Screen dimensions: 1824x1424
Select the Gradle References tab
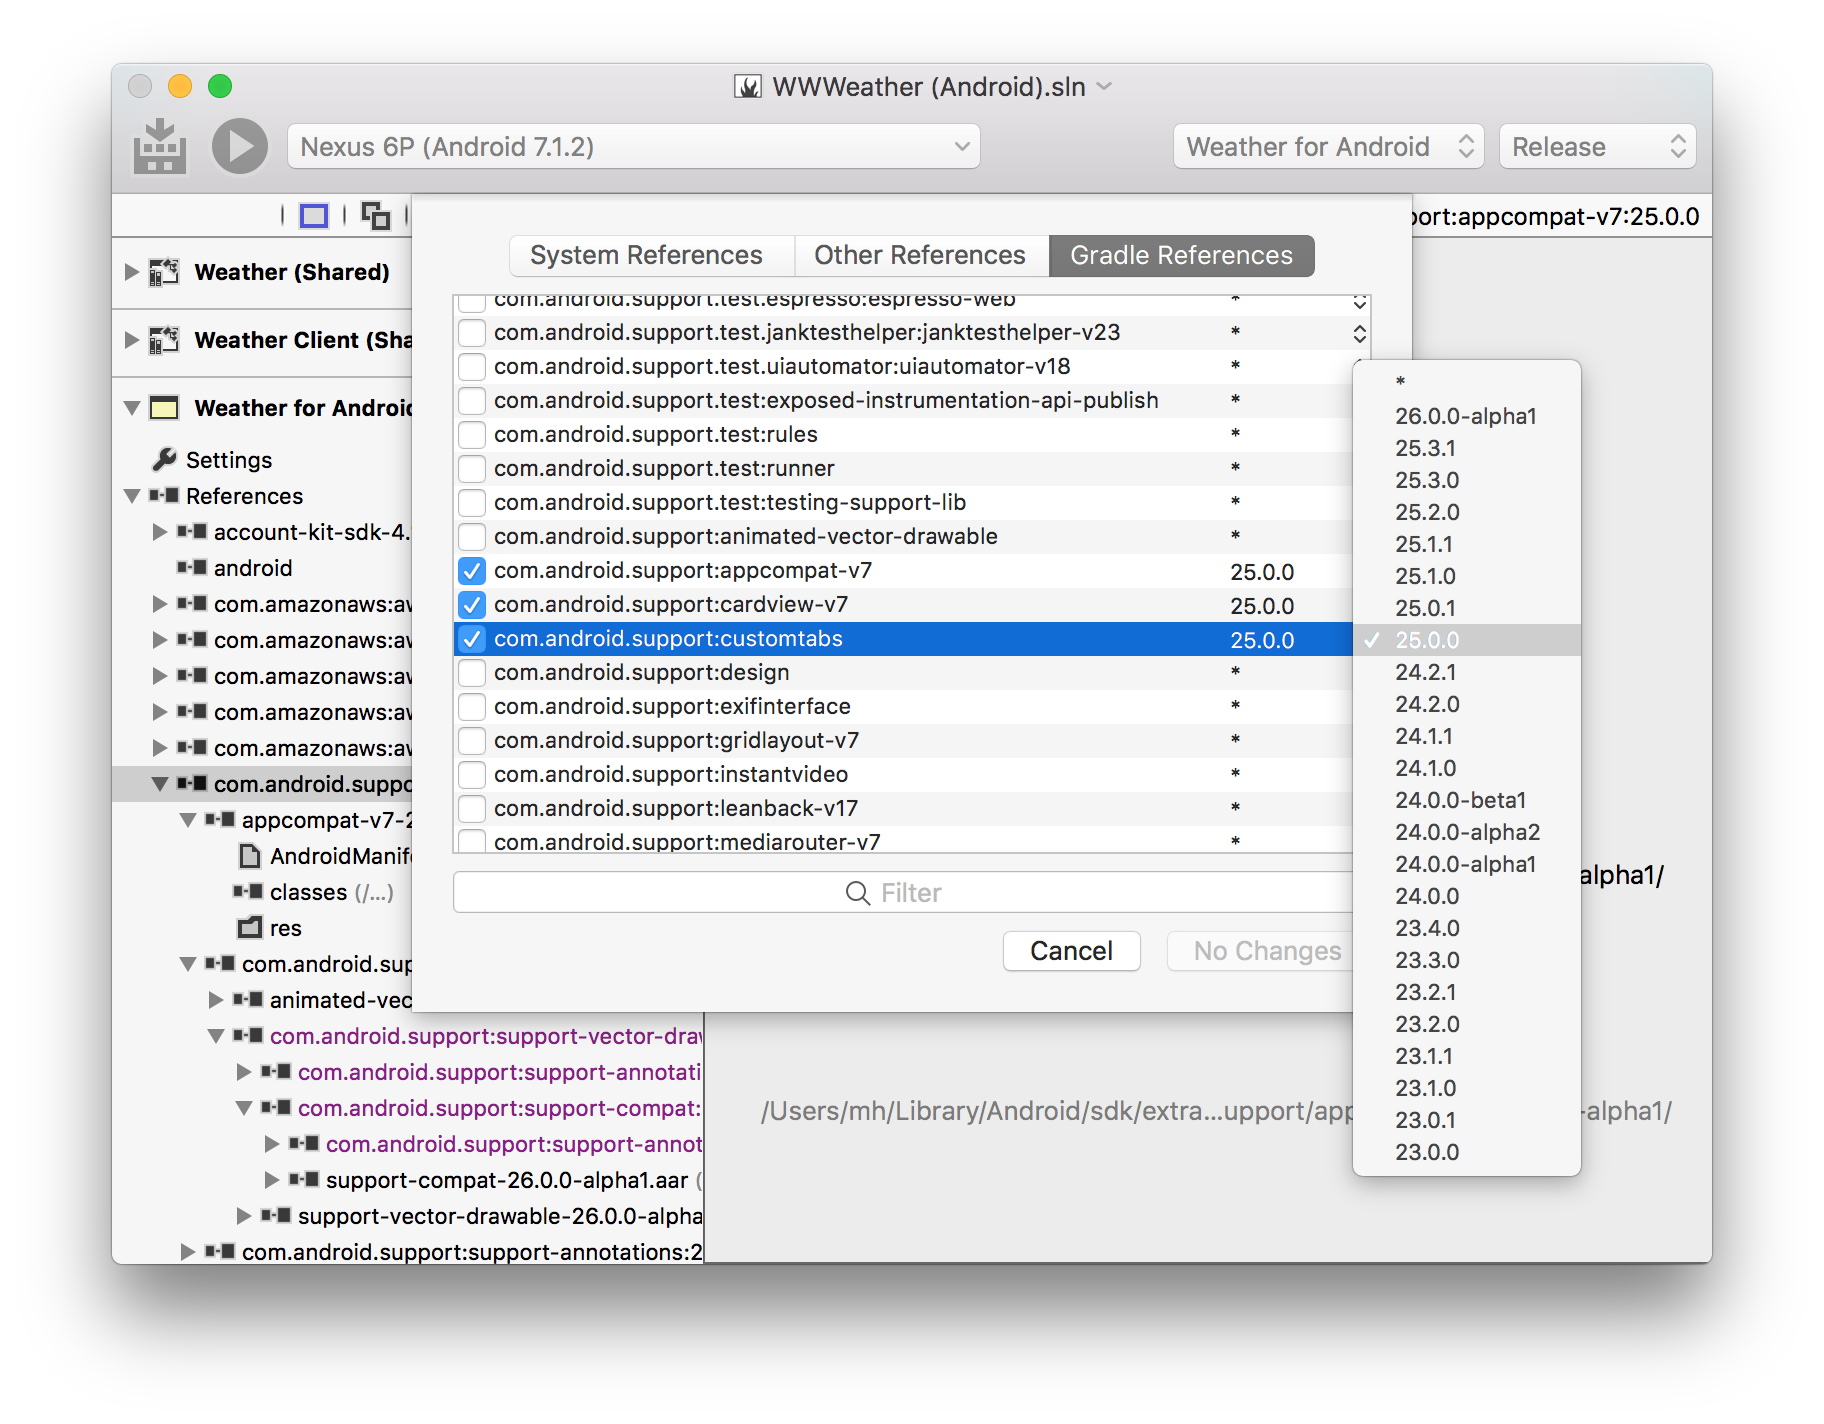1182,256
